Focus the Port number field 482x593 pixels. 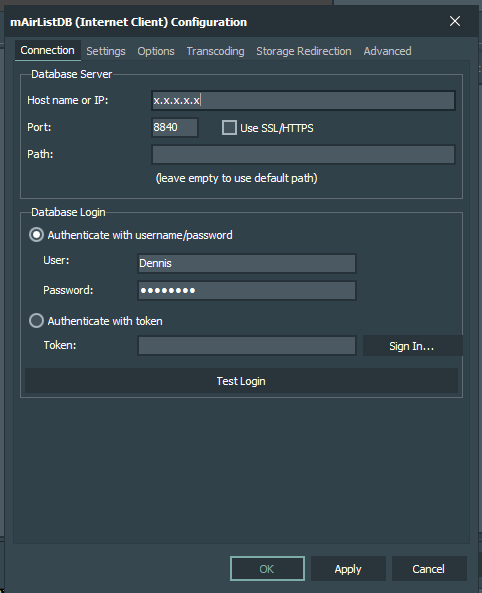pos(175,127)
